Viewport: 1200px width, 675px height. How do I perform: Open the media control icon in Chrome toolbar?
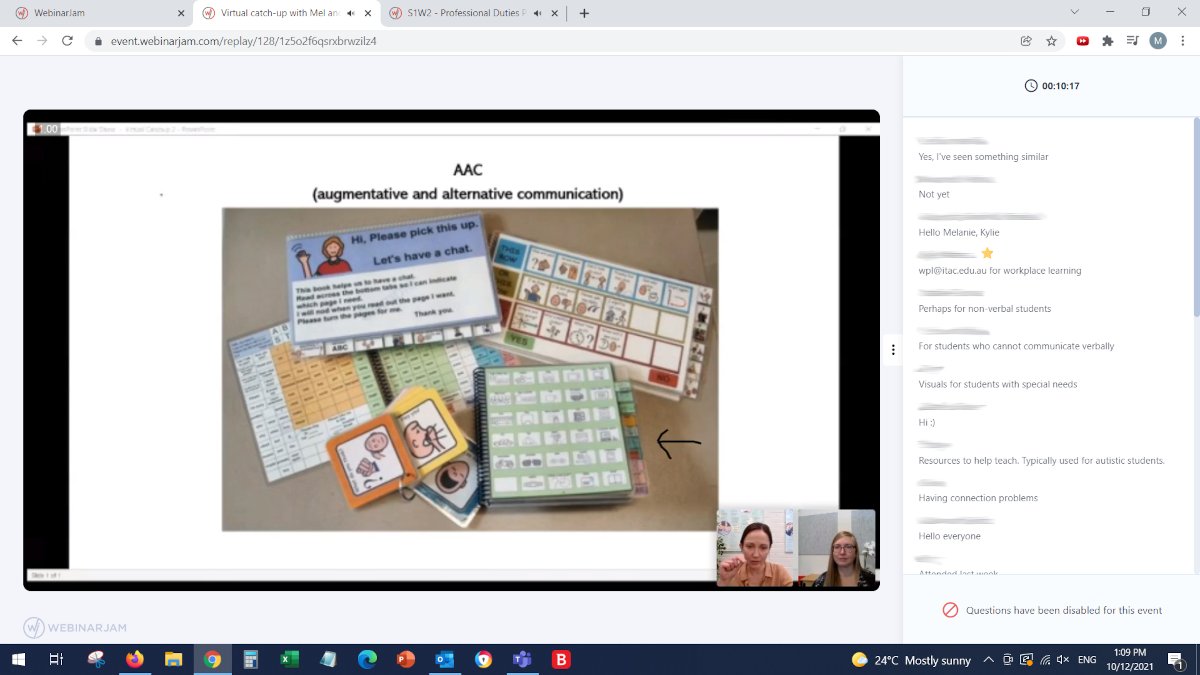point(1132,41)
